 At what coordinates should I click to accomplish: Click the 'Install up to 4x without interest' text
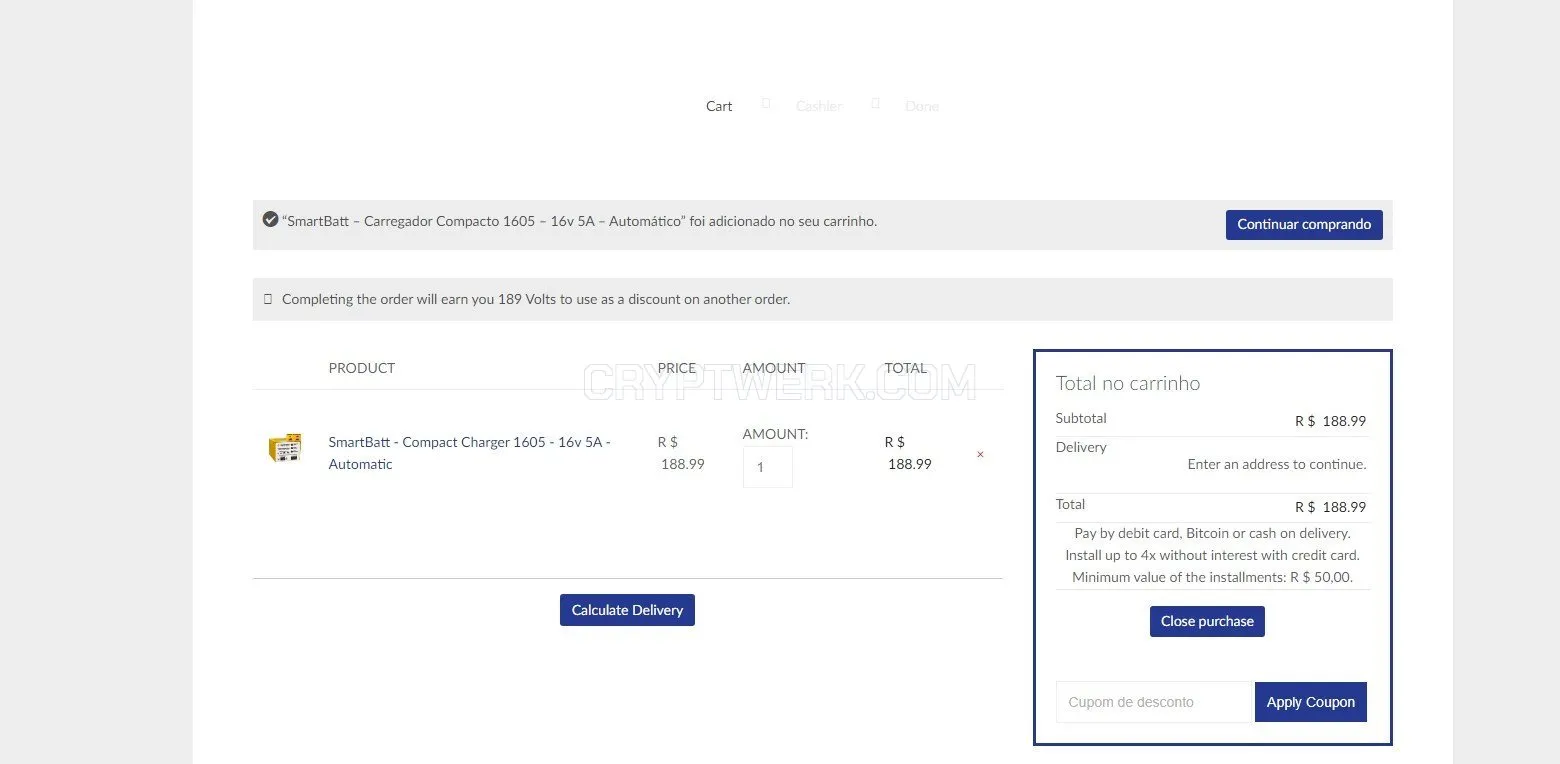(x=1212, y=555)
